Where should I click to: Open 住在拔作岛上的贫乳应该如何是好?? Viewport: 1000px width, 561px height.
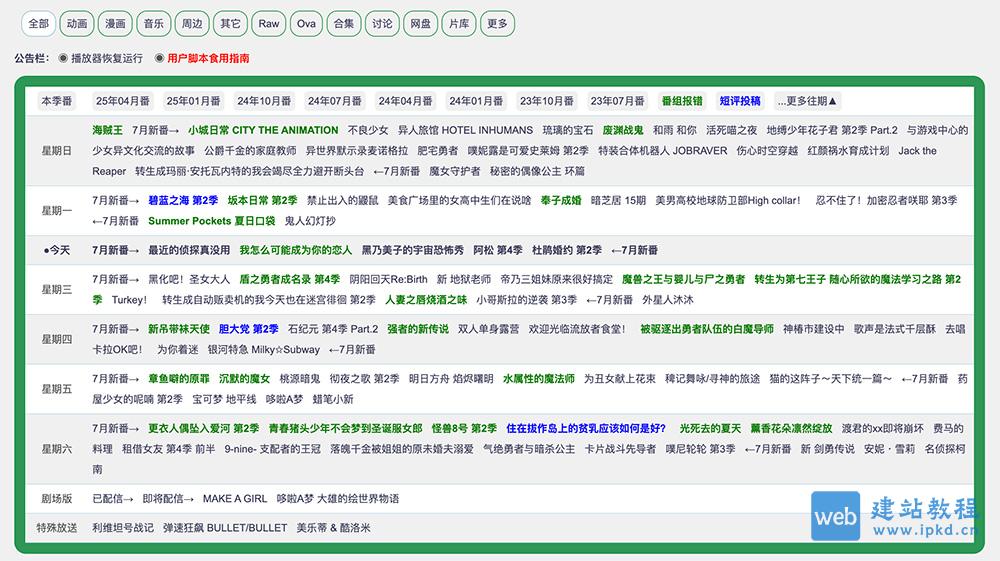pos(586,428)
